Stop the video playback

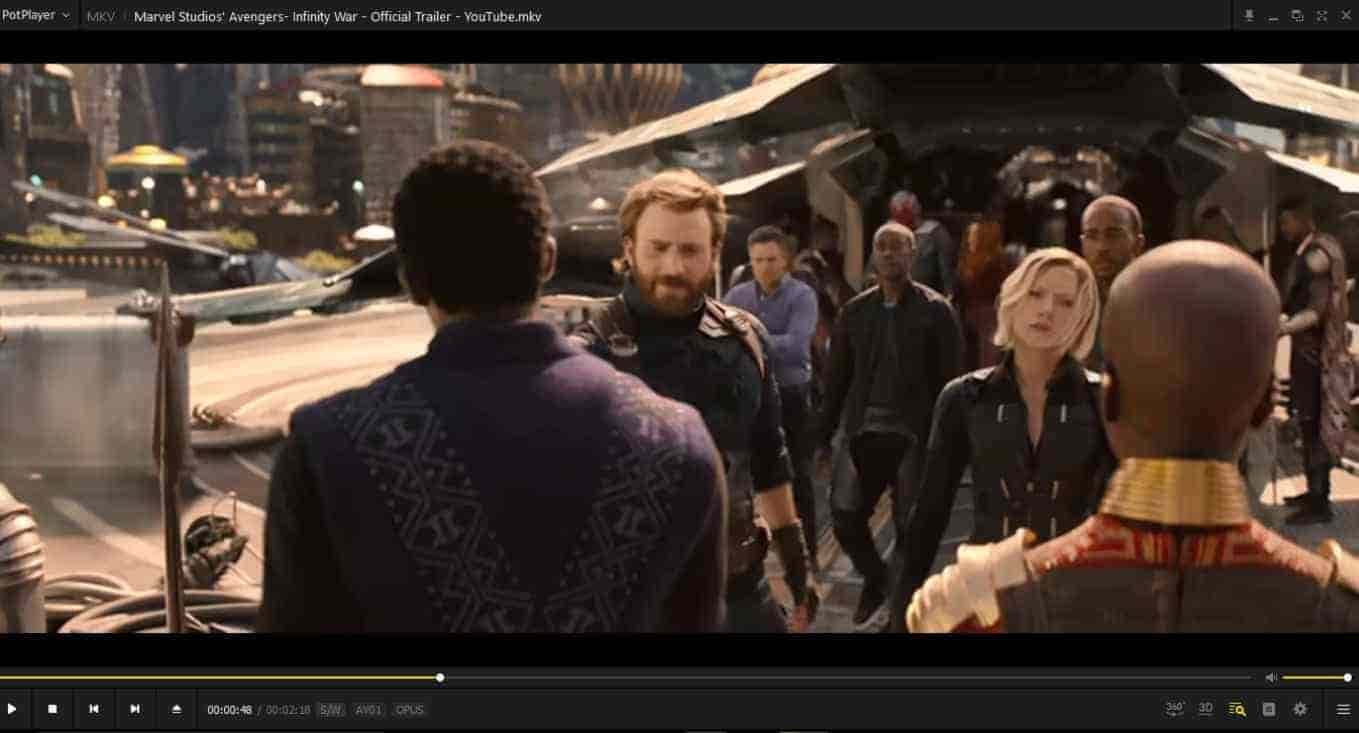[x=53, y=709]
